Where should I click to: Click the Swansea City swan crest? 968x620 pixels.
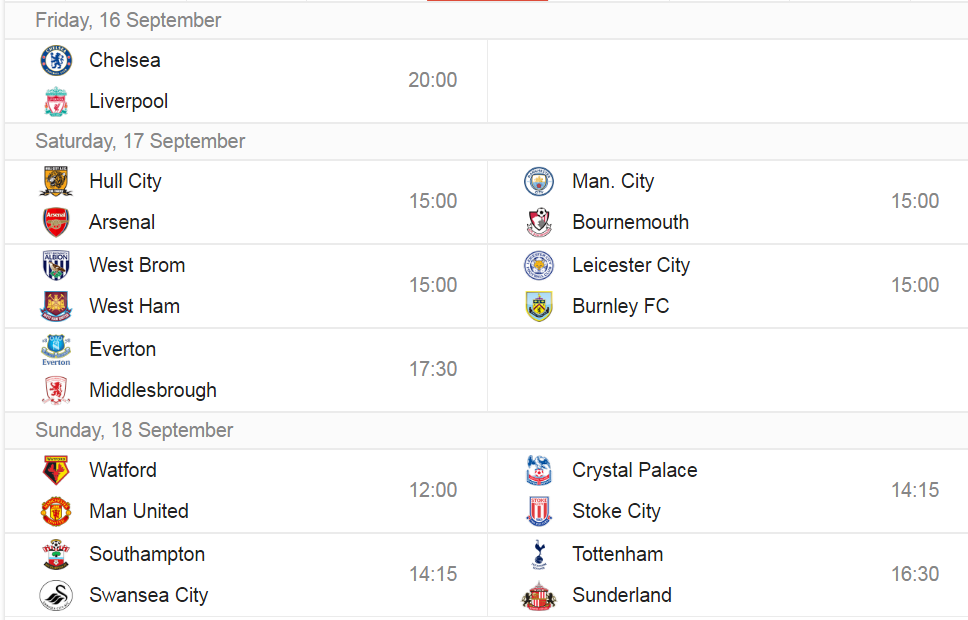point(56,595)
